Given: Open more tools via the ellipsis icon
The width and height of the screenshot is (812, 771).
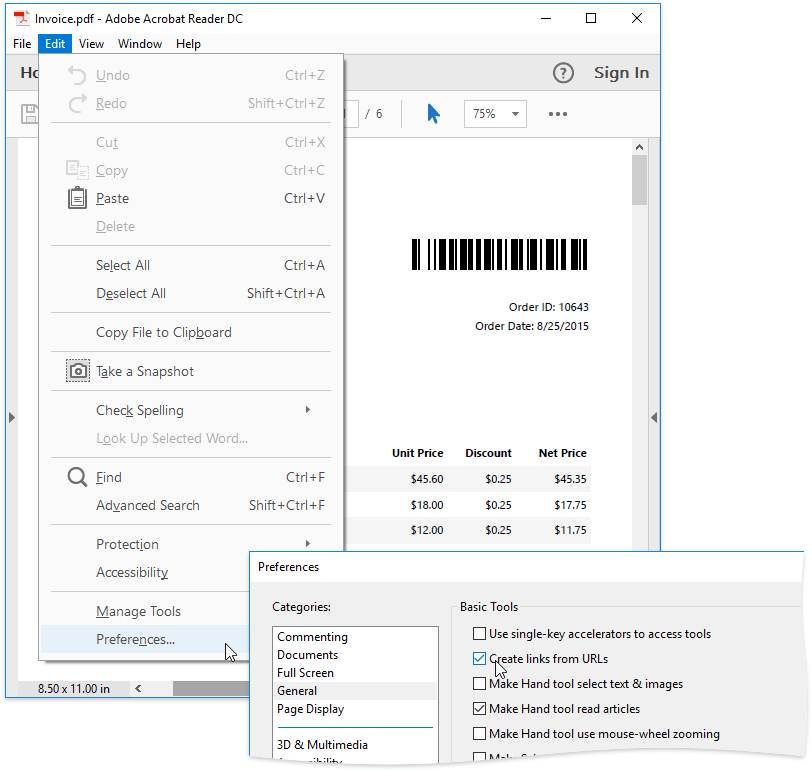Looking at the screenshot, I should [x=558, y=114].
